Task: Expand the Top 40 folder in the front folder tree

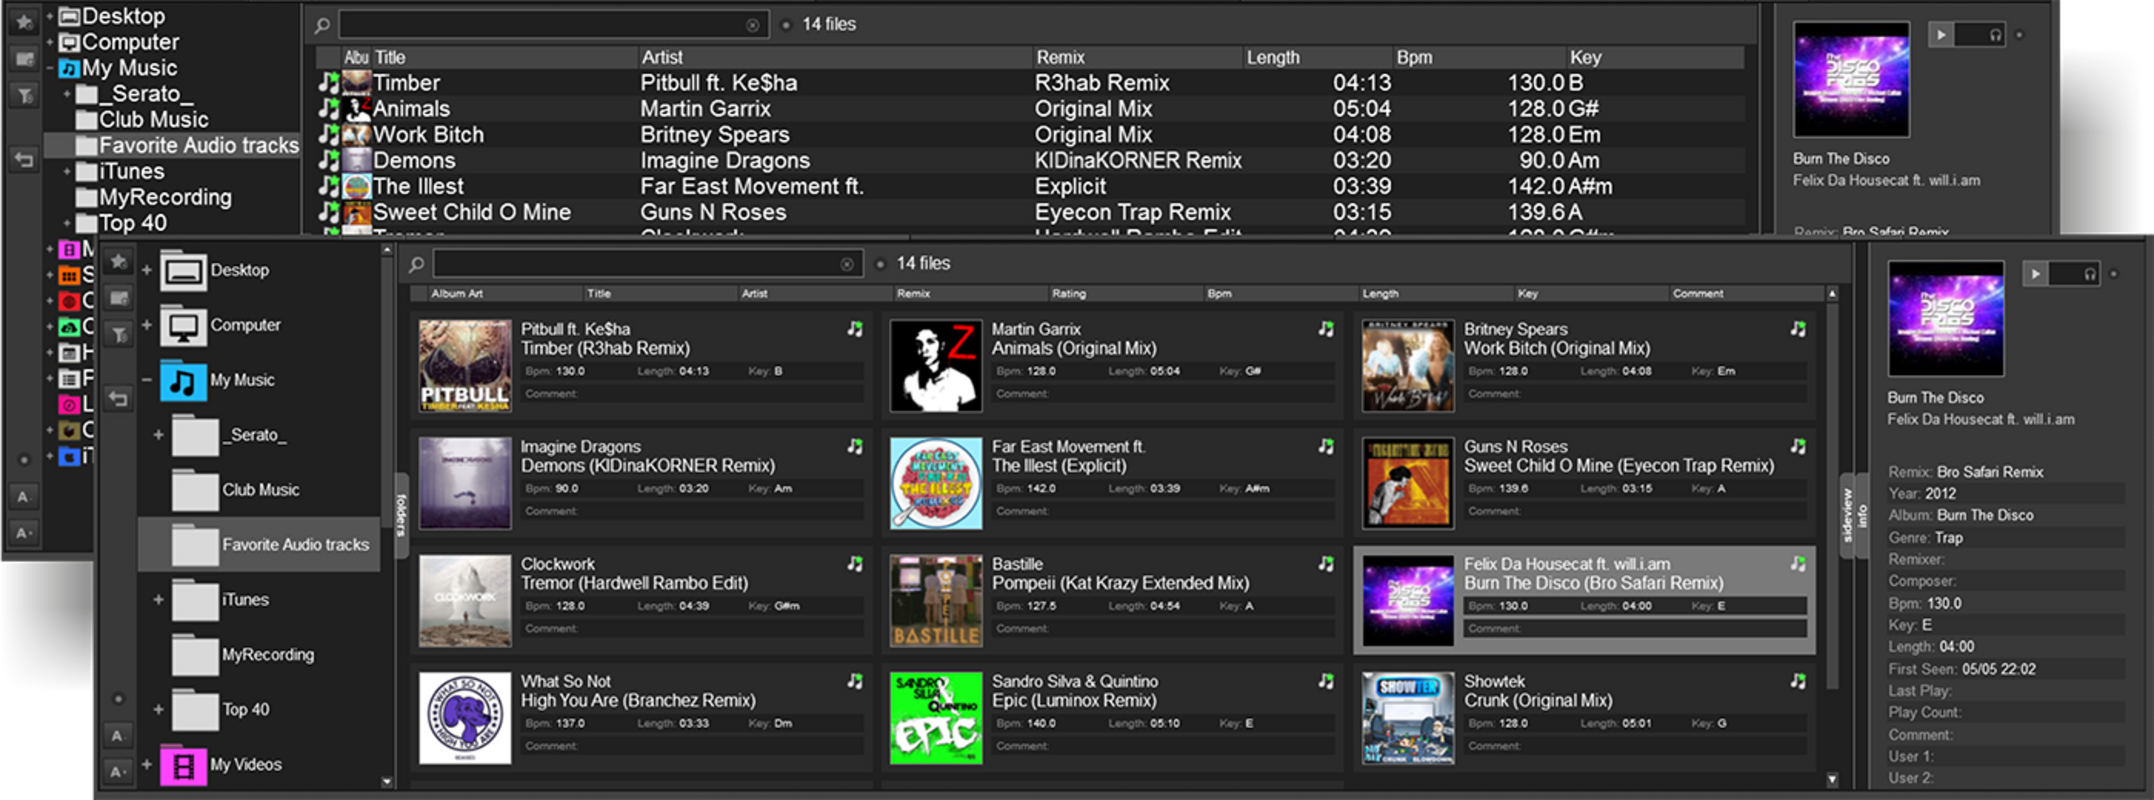Action: pos(158,710)
